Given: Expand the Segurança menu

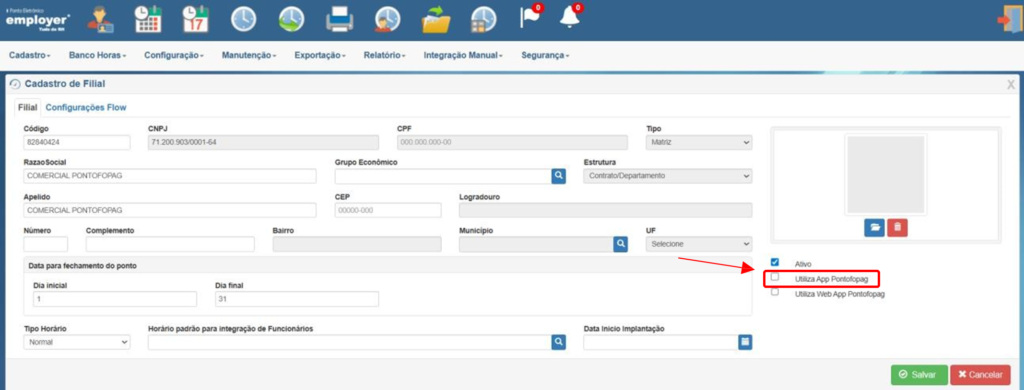Looking at the screenshot, I should [545, 56].
